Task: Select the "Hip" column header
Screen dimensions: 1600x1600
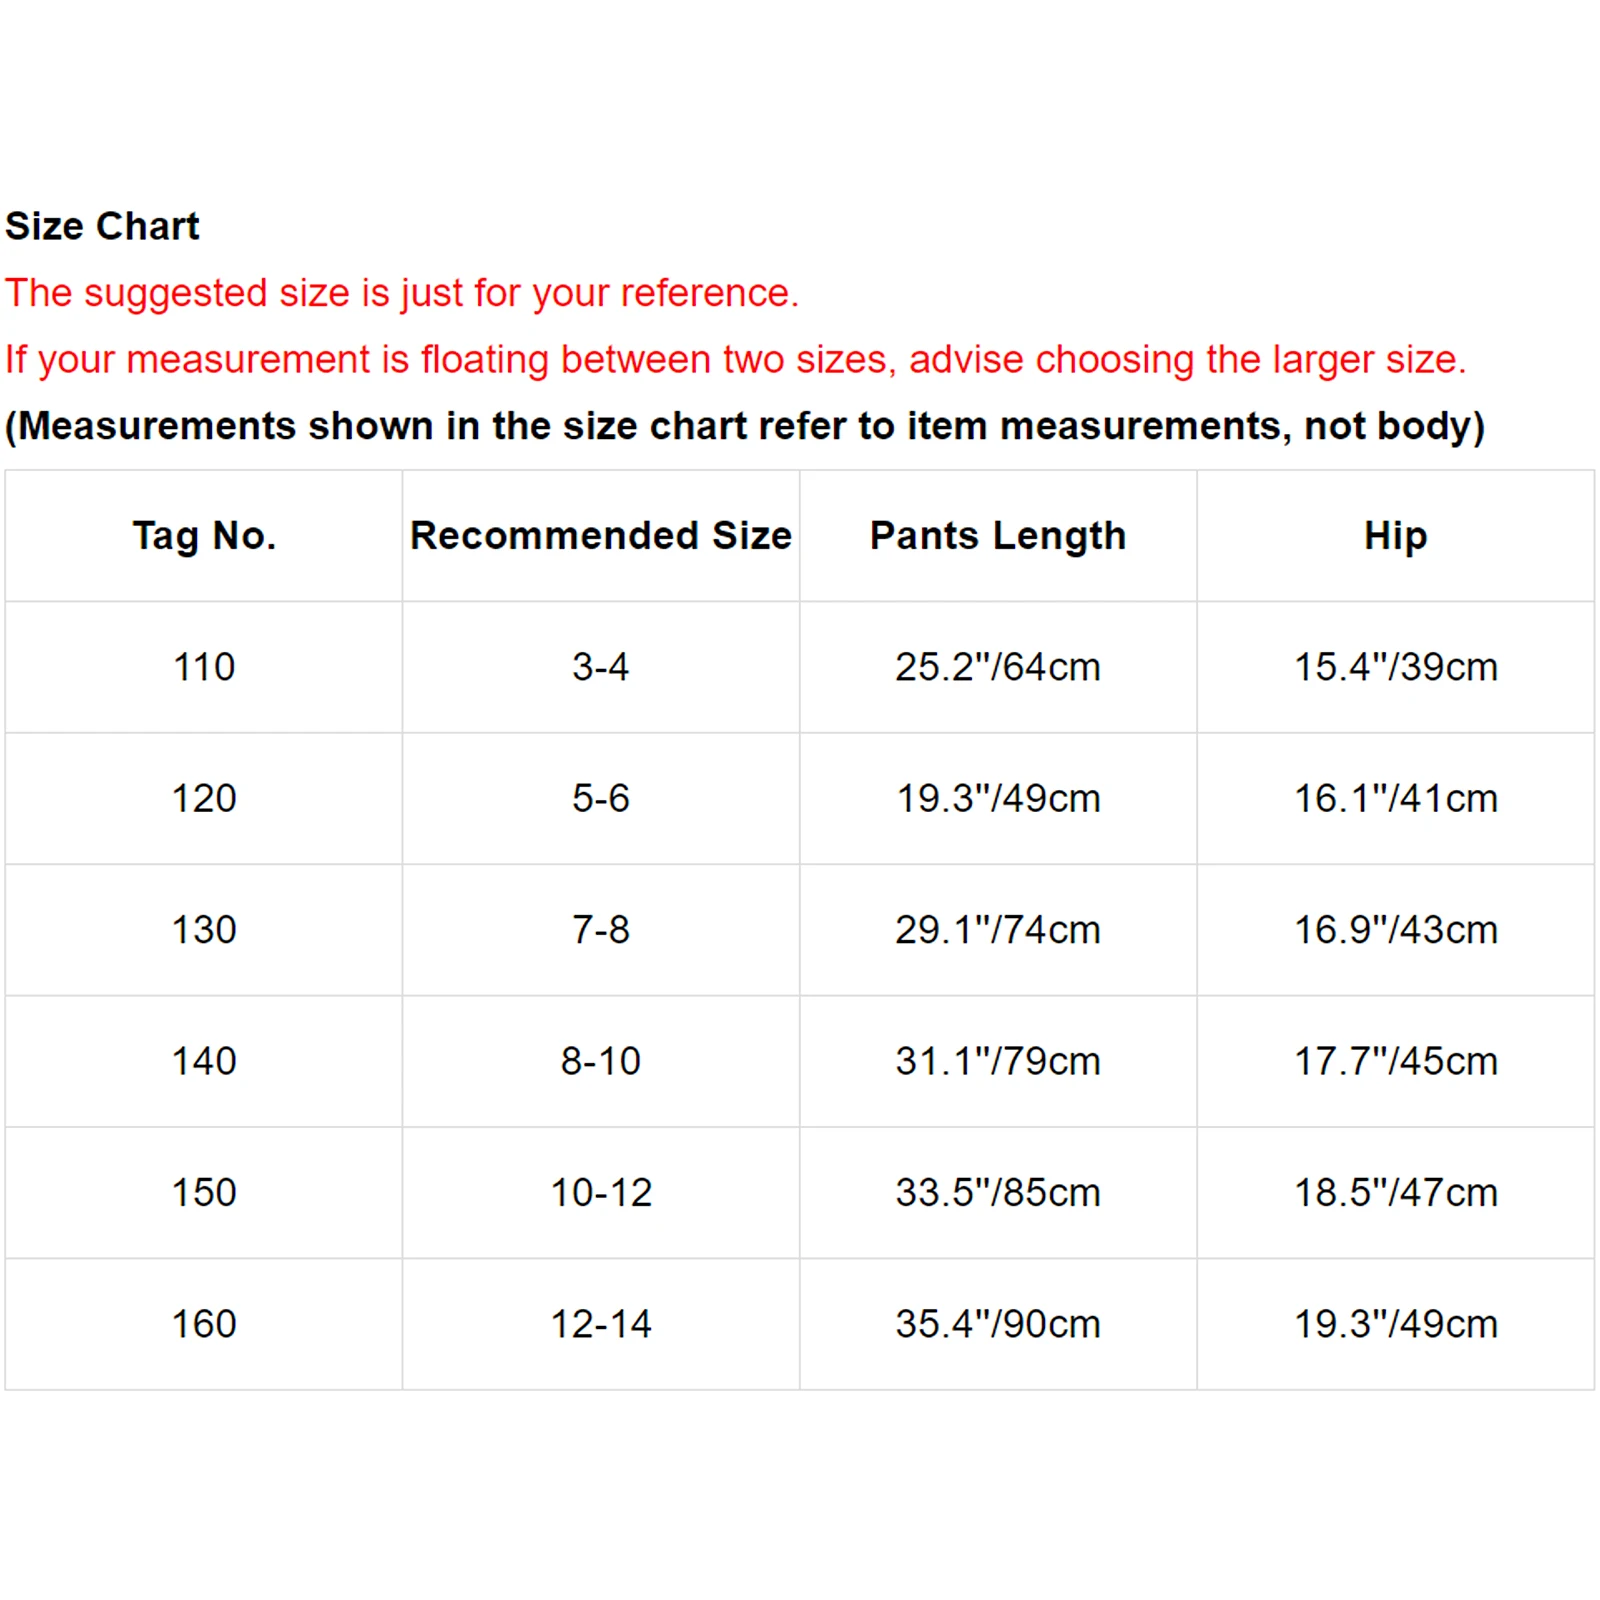Action: [1396, 536]
